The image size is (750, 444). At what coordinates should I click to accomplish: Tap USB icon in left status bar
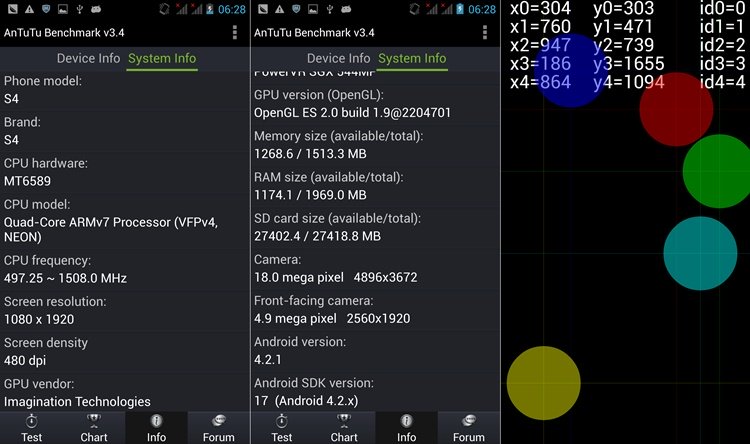coord(79,9)
